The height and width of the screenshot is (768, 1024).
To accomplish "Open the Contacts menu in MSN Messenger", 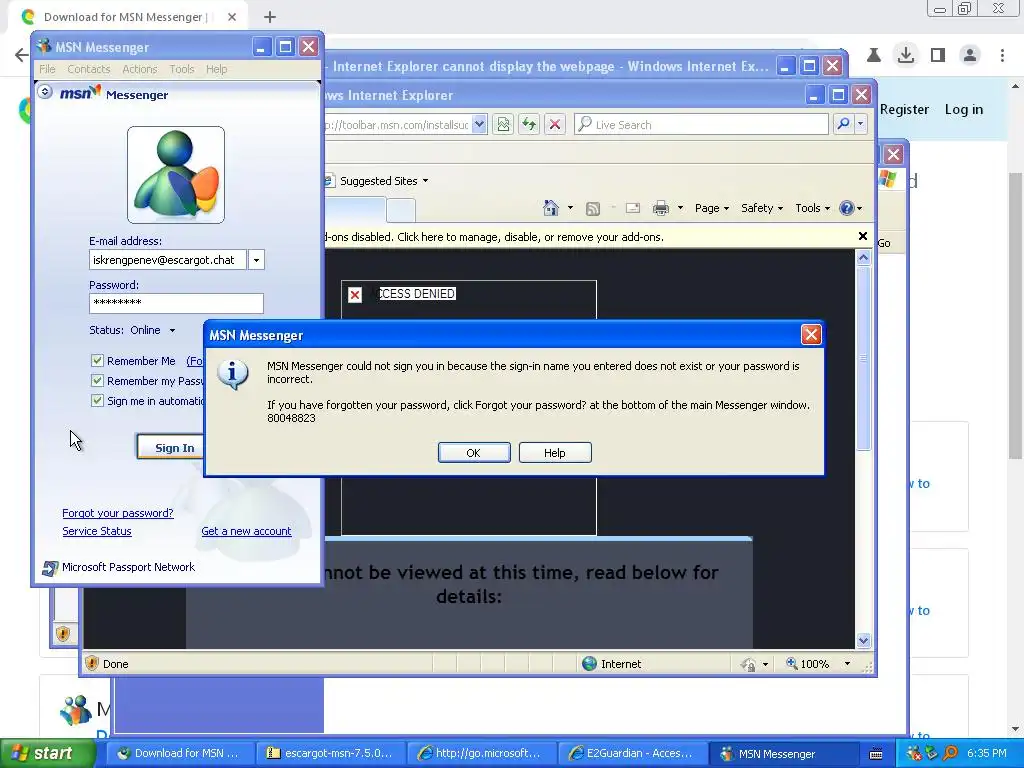I will click(x=89, y=69).
